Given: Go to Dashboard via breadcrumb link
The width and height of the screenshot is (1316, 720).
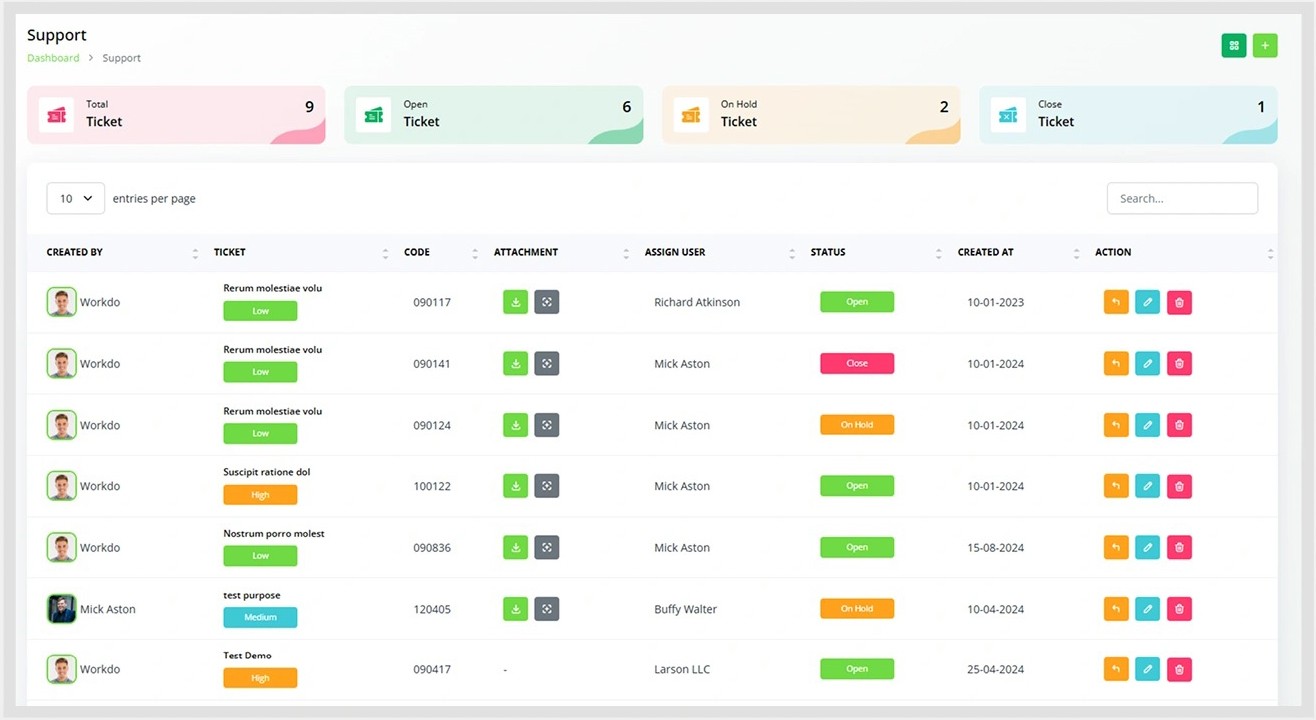Looking at the screenshot, I should (x=53, y=58).
